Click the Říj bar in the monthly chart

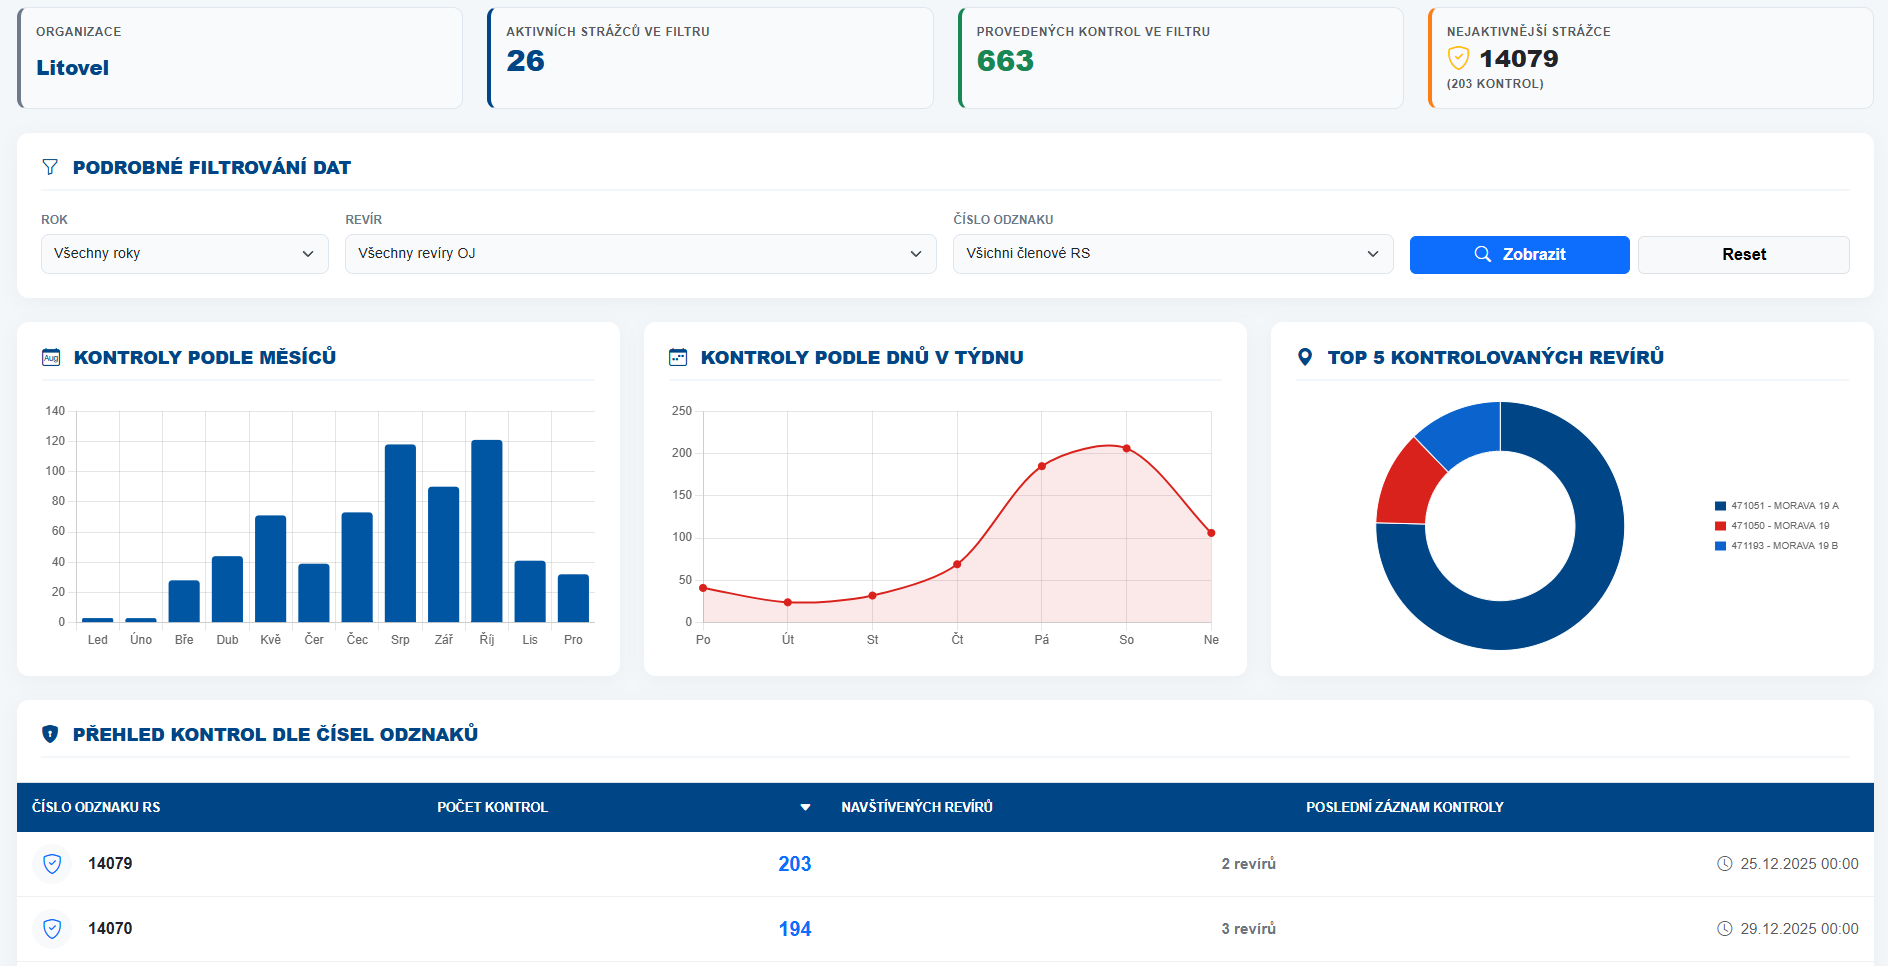(487, 530)
